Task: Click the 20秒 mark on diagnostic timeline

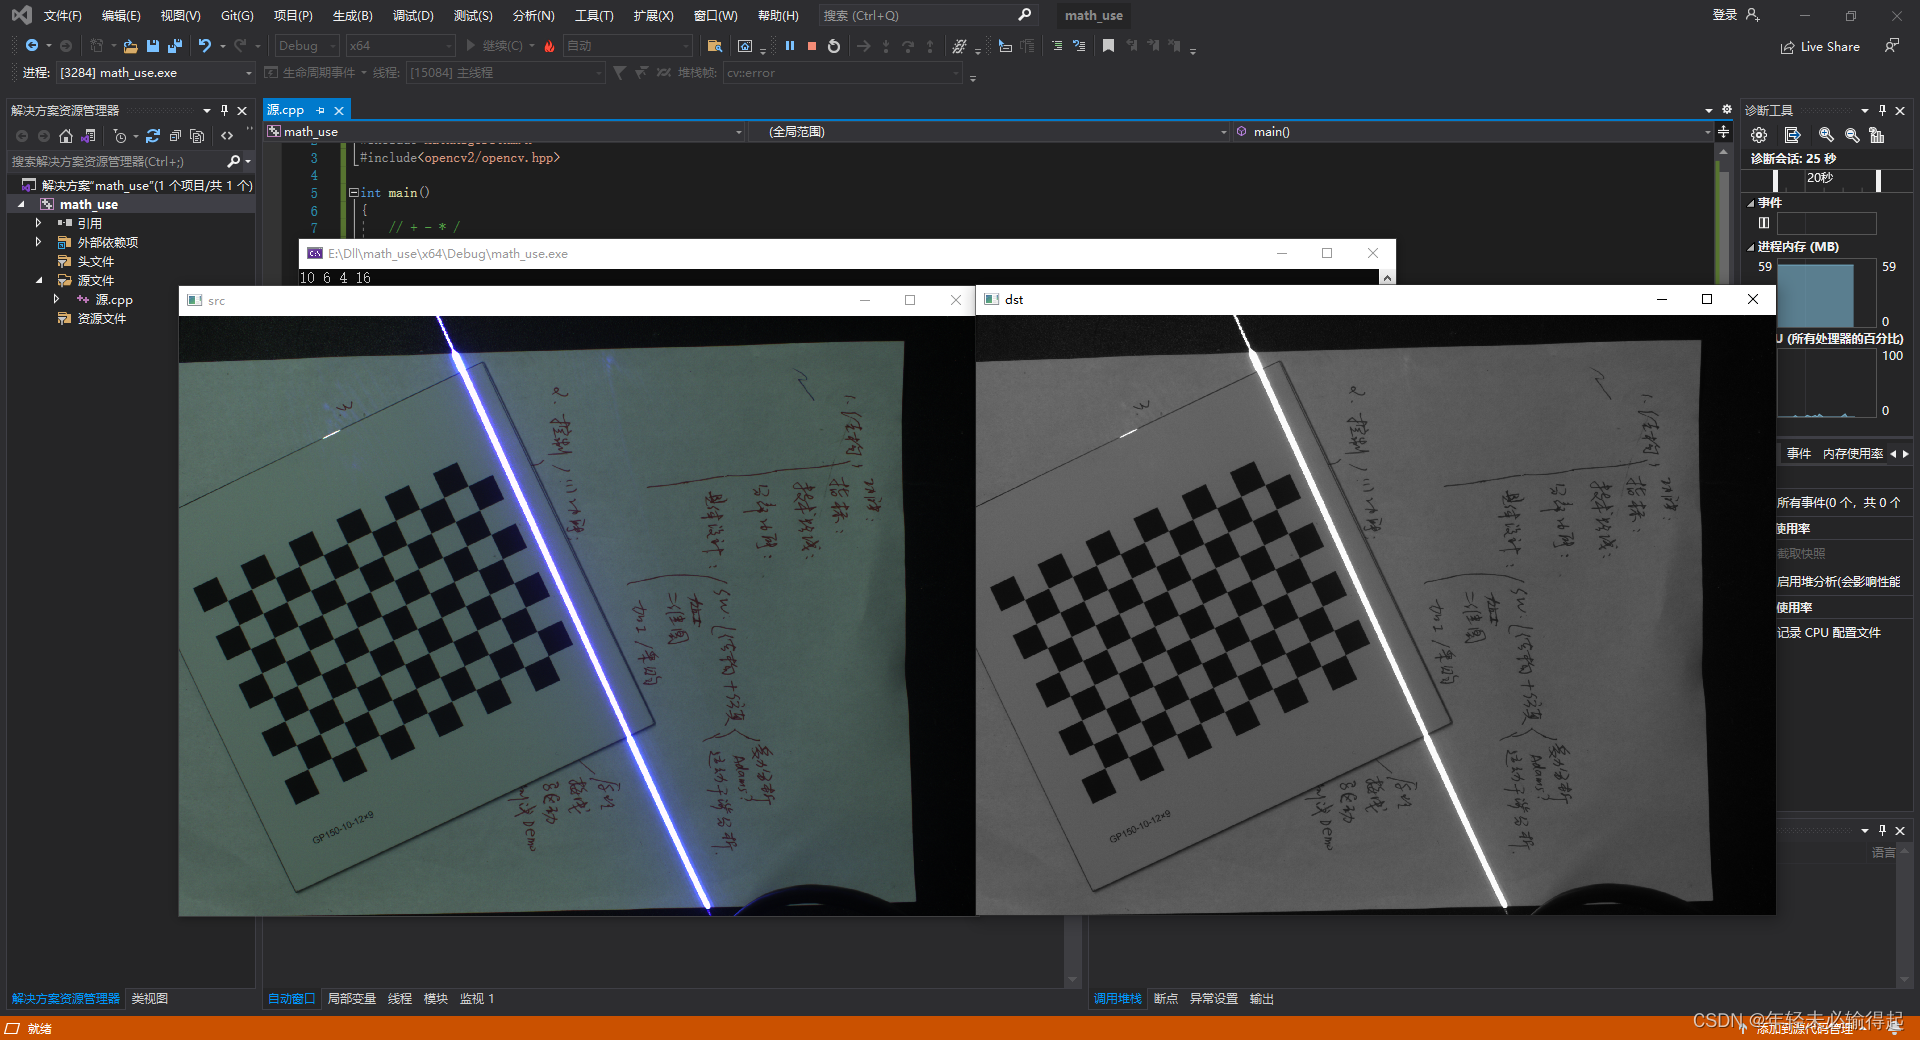Action: point(1820,178)
